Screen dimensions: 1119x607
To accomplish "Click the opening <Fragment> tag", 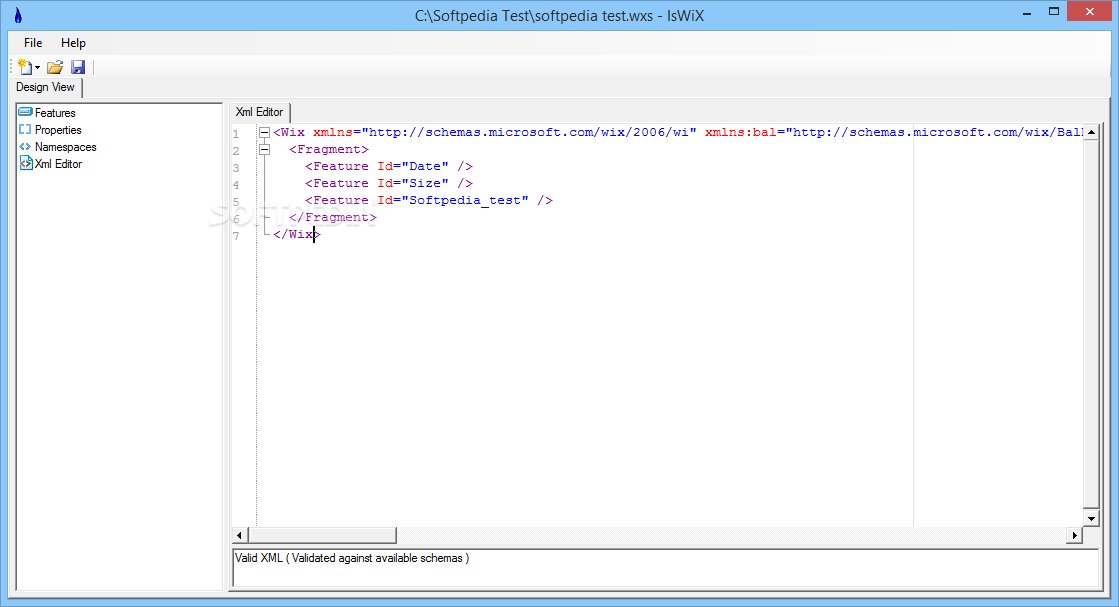I will click(329, 150).
